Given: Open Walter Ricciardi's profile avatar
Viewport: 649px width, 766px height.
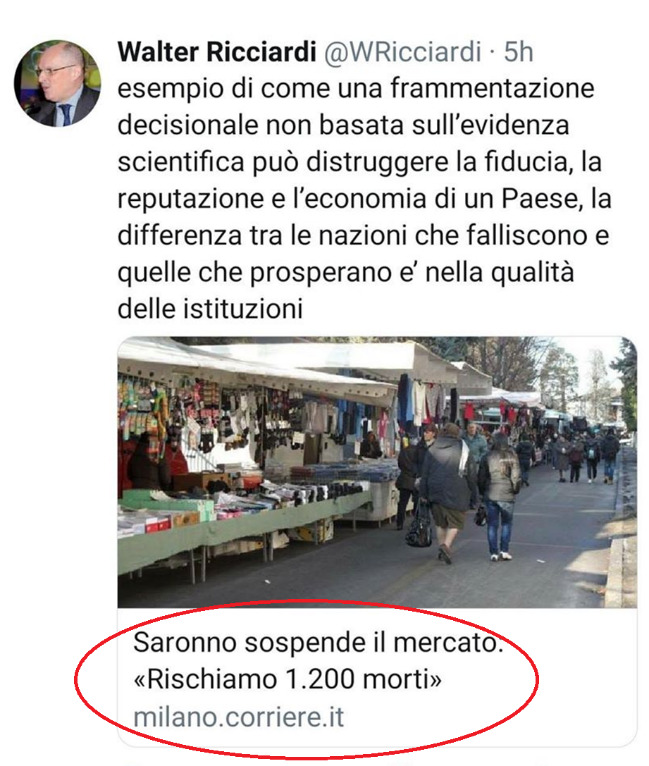Looking at the screenshot, I should pyautogui.click(x=58, y=84).
